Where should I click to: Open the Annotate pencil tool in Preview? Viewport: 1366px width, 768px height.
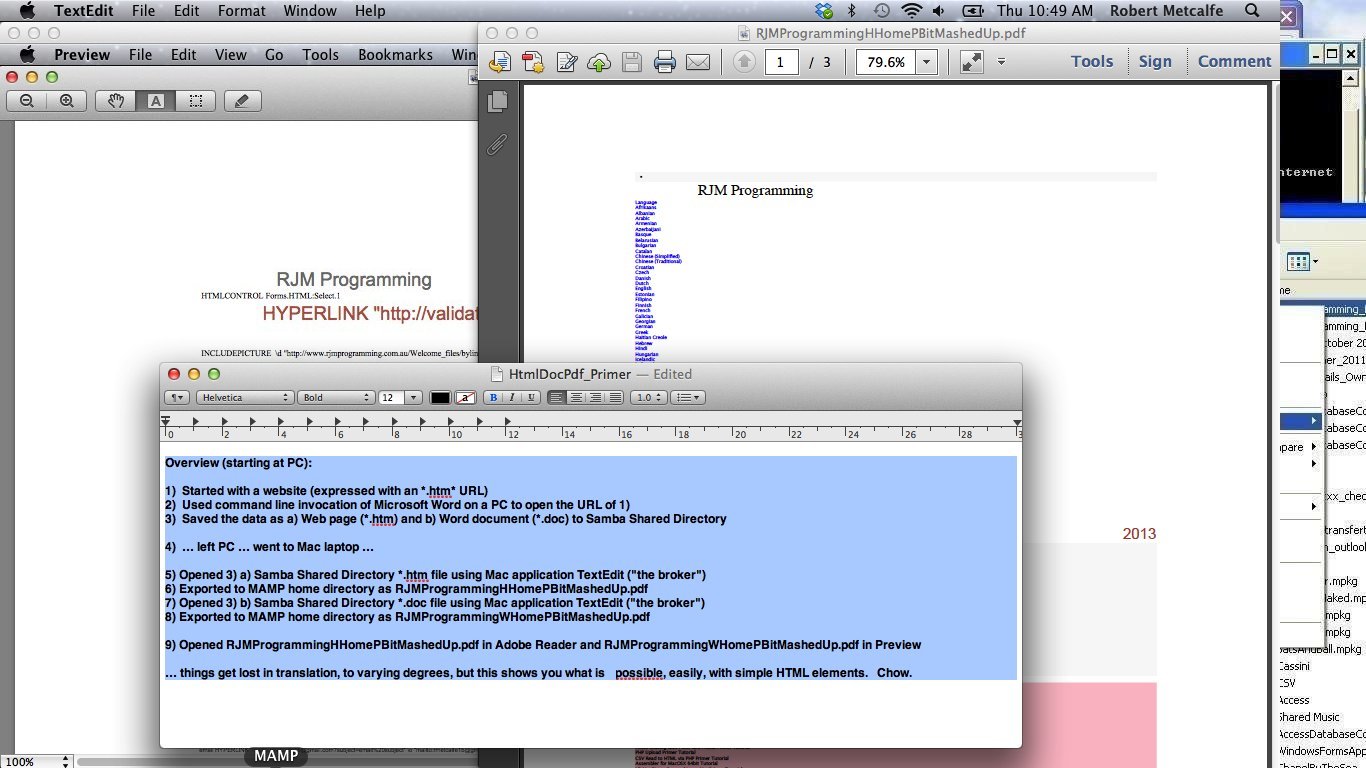pos(242,101)
